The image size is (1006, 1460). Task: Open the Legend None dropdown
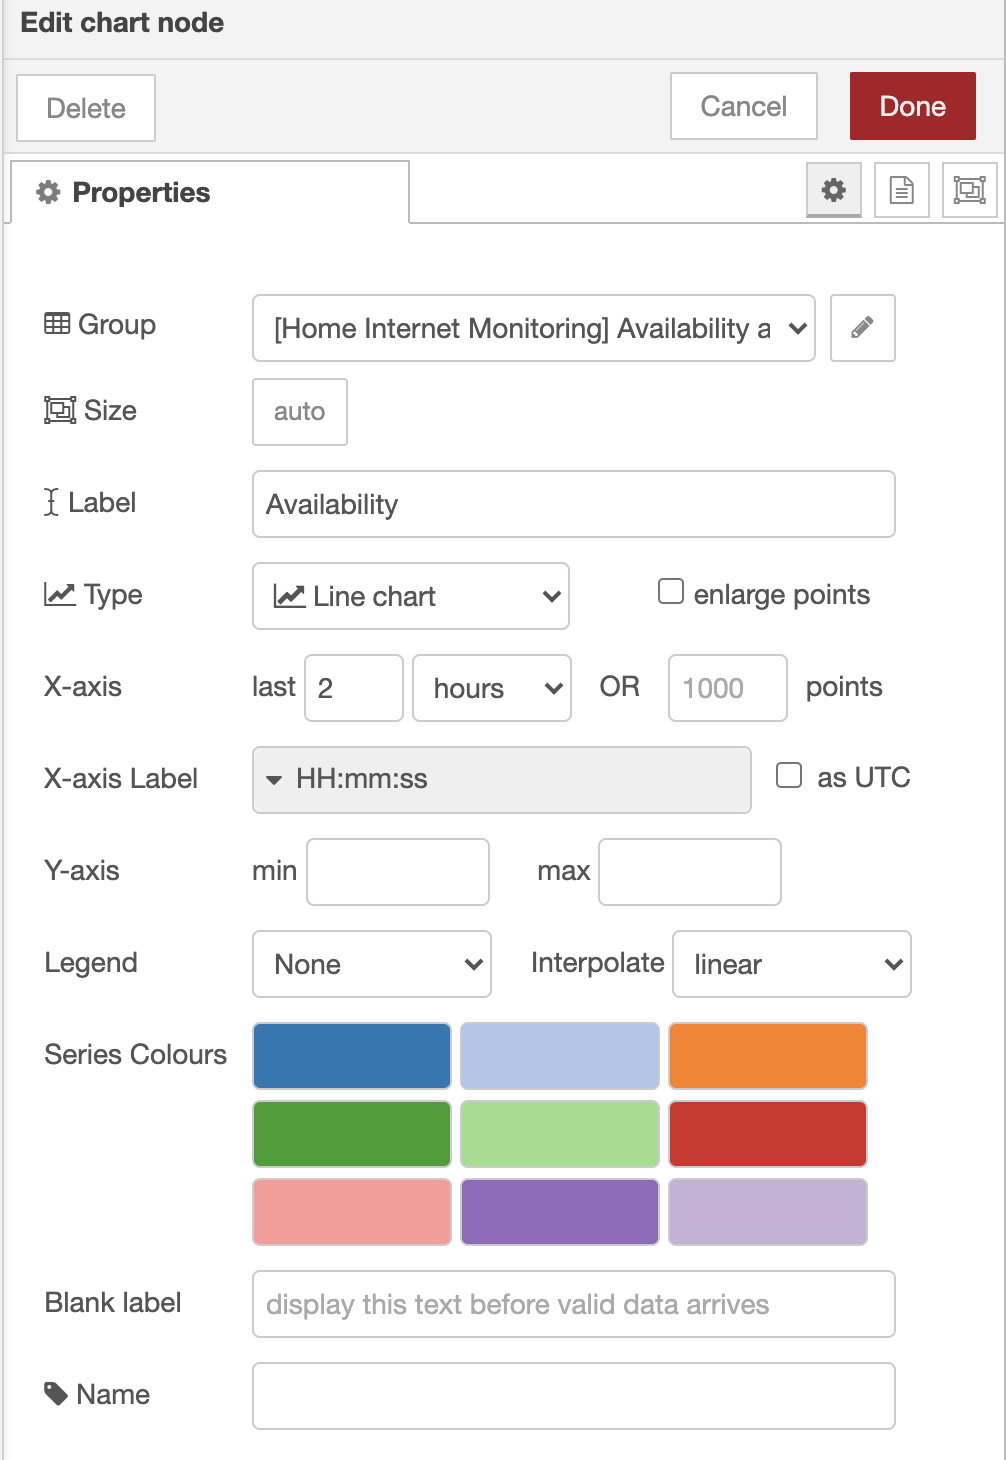point(372,964)
